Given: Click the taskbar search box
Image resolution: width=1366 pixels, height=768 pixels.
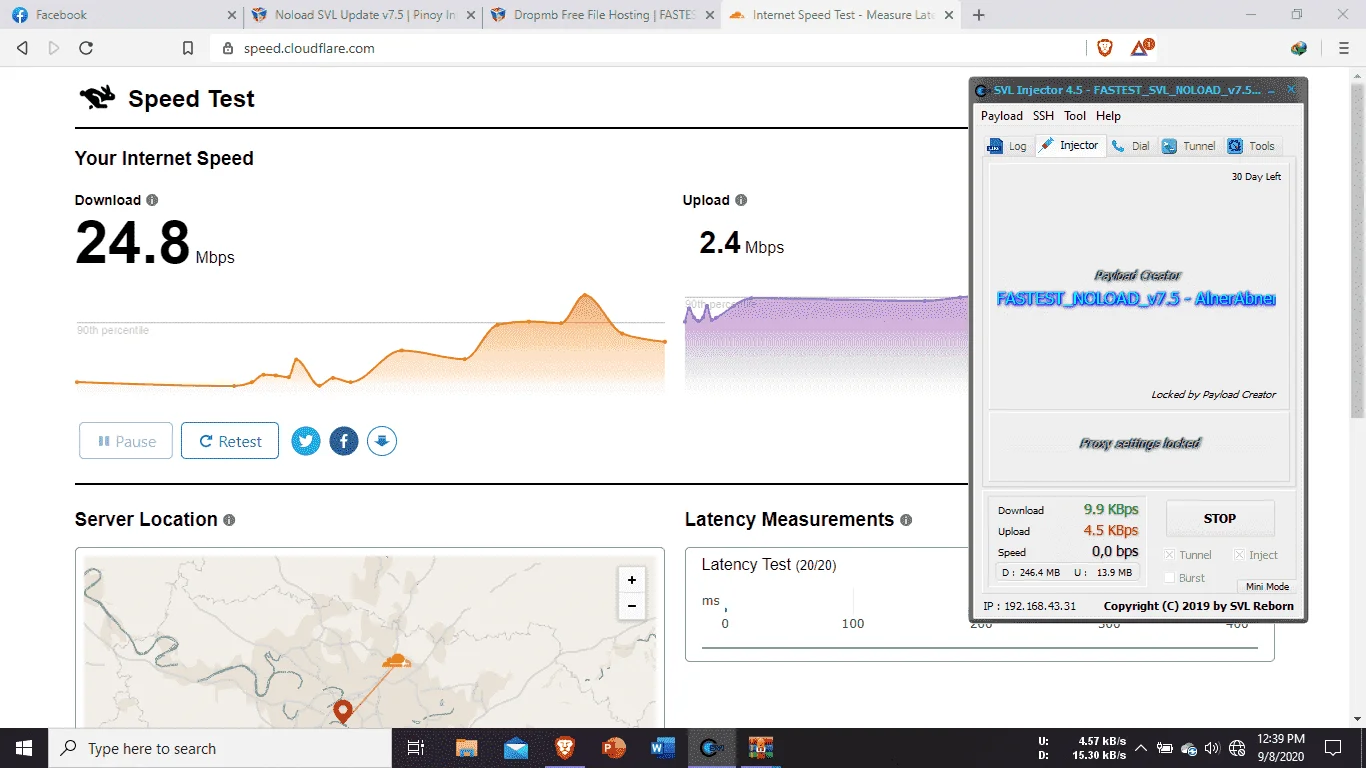Looking at the screenshot, I should [220, 748].
